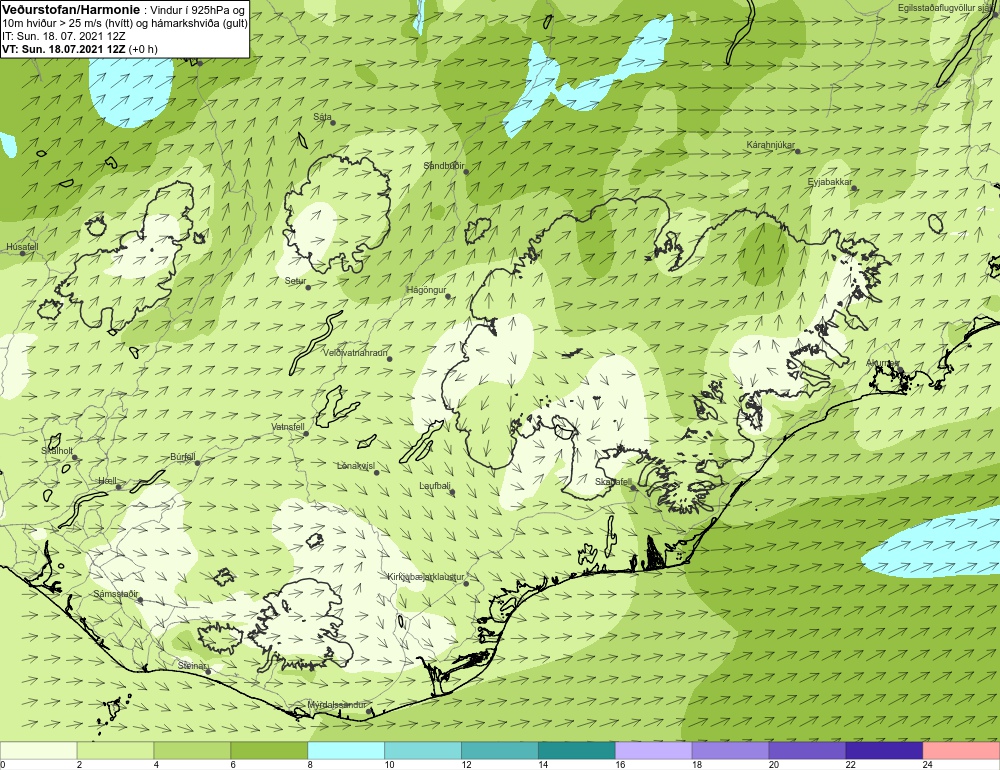This screenshot has width=1000, height=770.
Task: Click the Lónakvísl station label
Action: coord(356,466)
